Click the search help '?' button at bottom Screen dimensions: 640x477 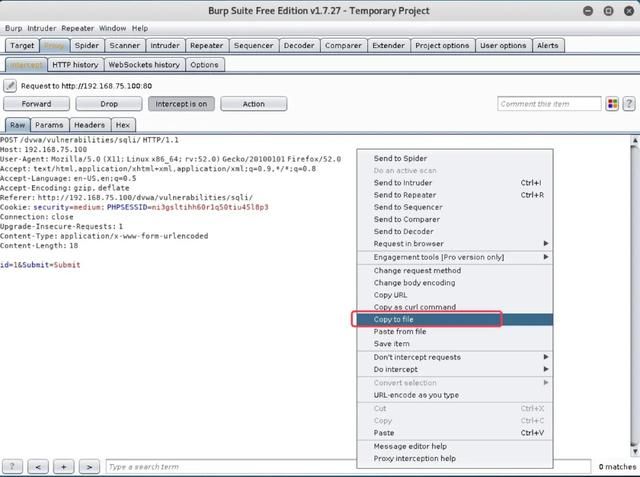[12, 466]
